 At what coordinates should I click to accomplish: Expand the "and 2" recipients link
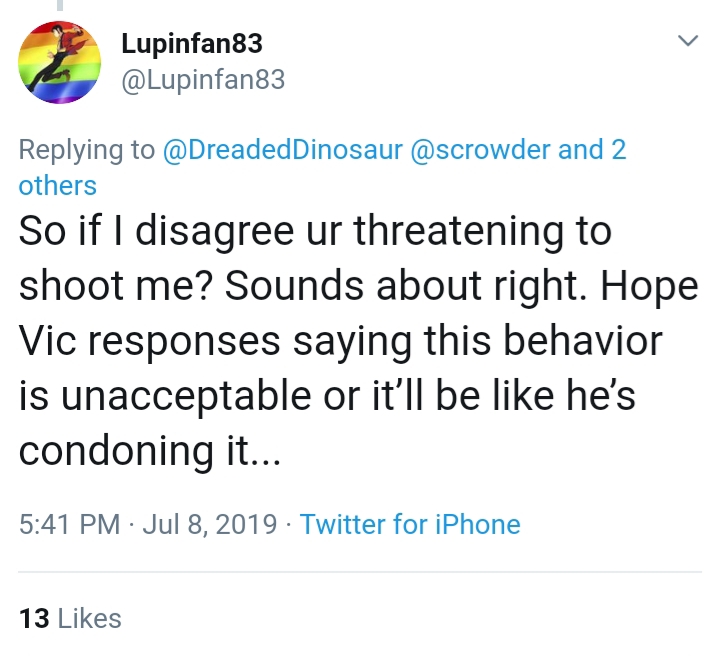tap(592, 150)
